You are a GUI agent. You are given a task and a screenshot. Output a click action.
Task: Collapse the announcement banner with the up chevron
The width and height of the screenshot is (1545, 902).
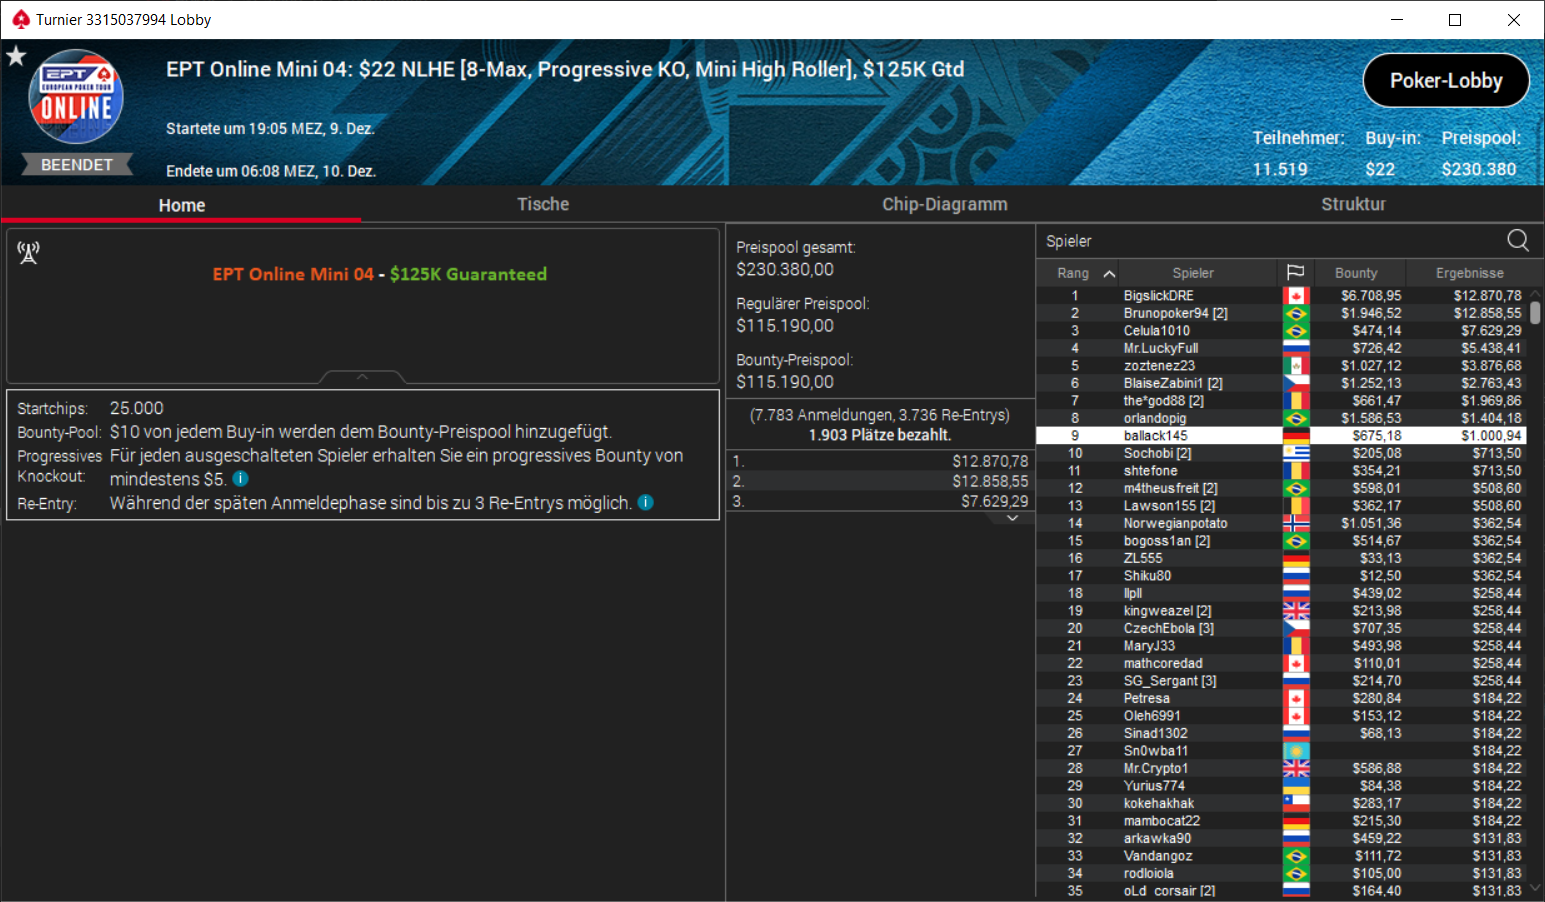[x=362, y=377]
